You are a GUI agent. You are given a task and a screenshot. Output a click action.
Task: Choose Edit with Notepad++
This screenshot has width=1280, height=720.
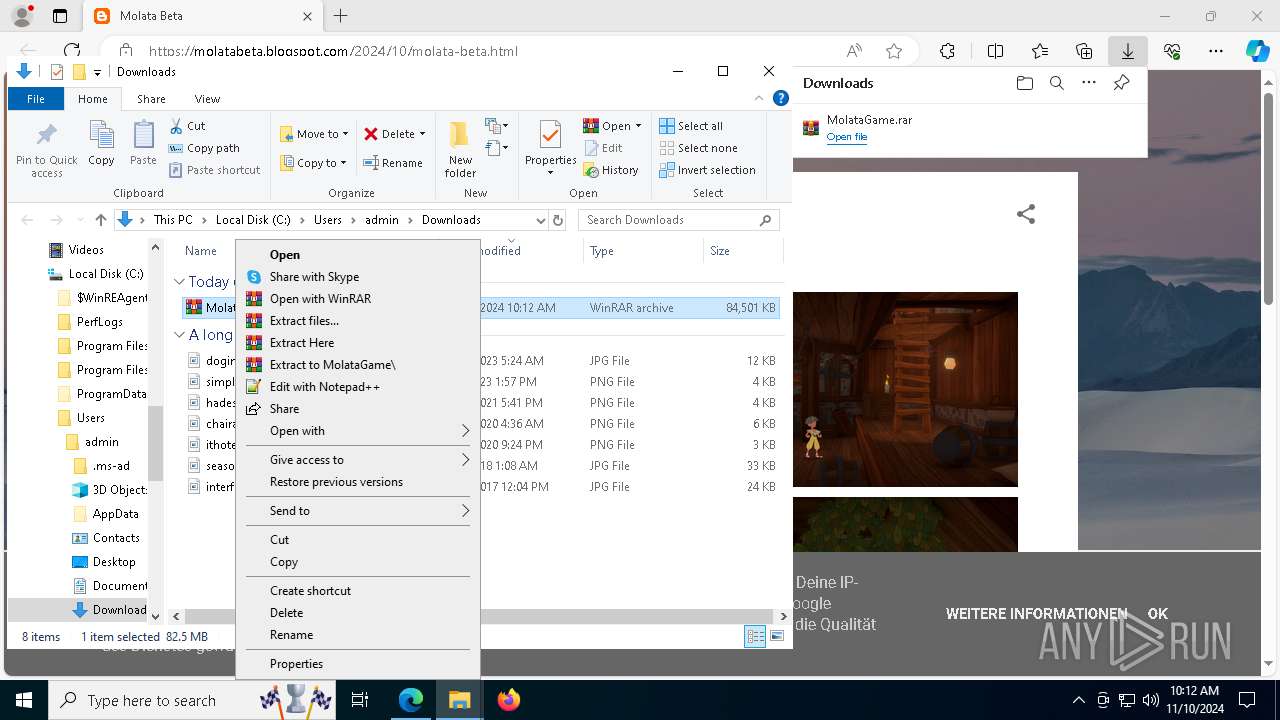(324, 387)
